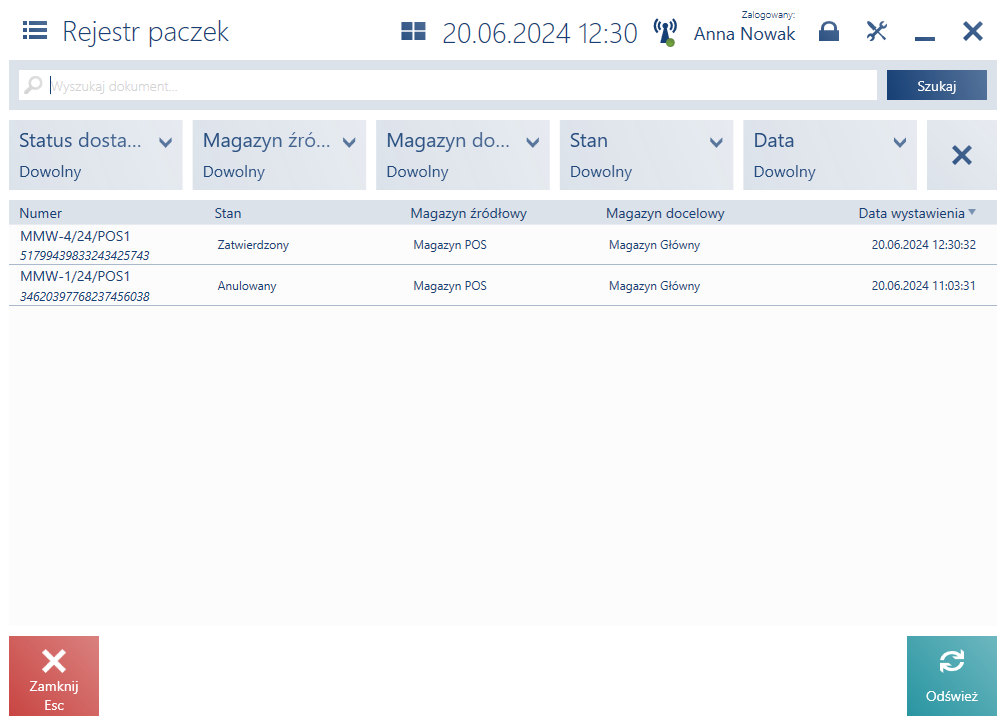Click Magazyn POS in MMW-4 row
Viewport: 1003px width, 722px height.
click(x=450, y=245)
